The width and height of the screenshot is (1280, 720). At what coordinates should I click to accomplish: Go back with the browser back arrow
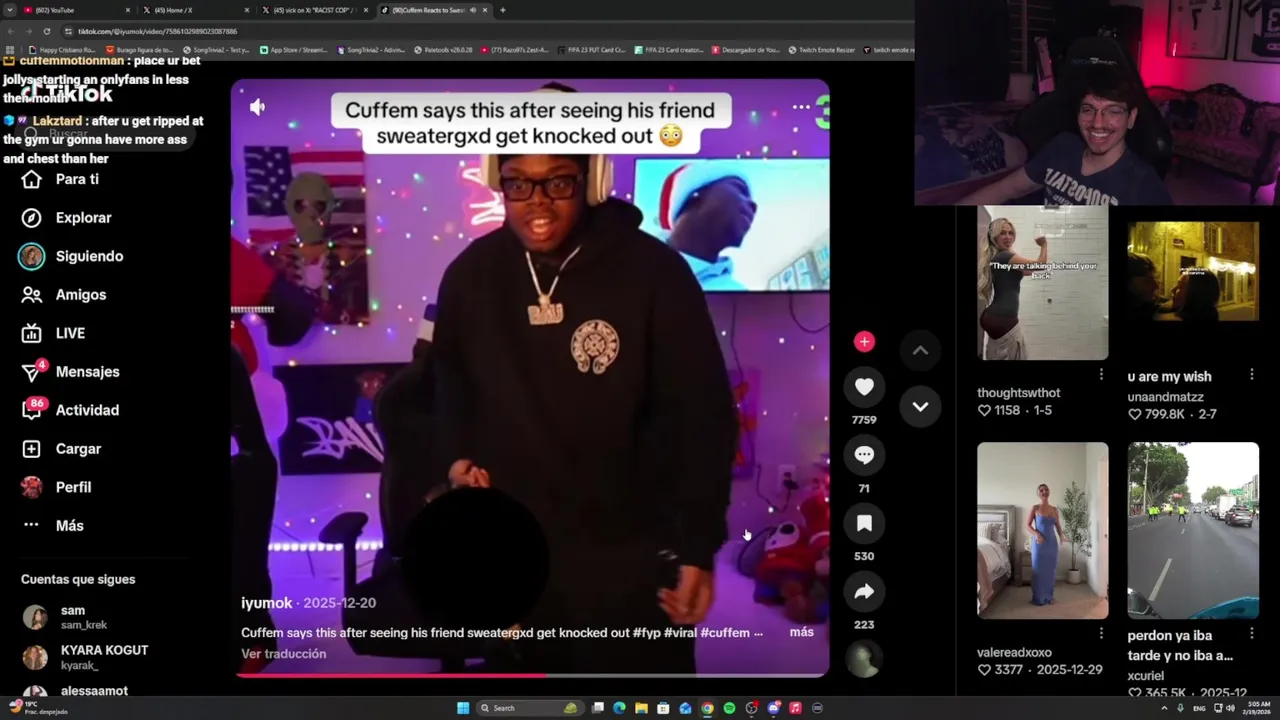pyautogui.click(x=10, y=31)
